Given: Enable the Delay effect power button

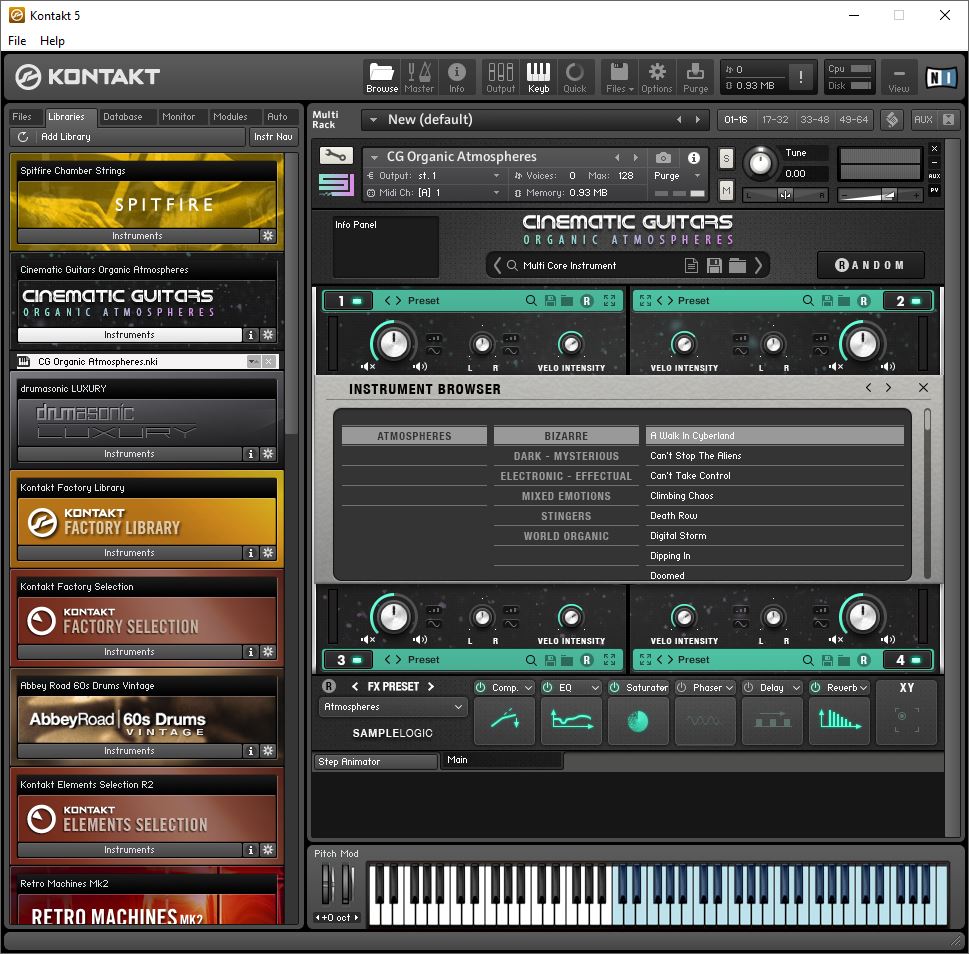Looking at the screenshot, I should pyautogui.click(x=748, y=687).
